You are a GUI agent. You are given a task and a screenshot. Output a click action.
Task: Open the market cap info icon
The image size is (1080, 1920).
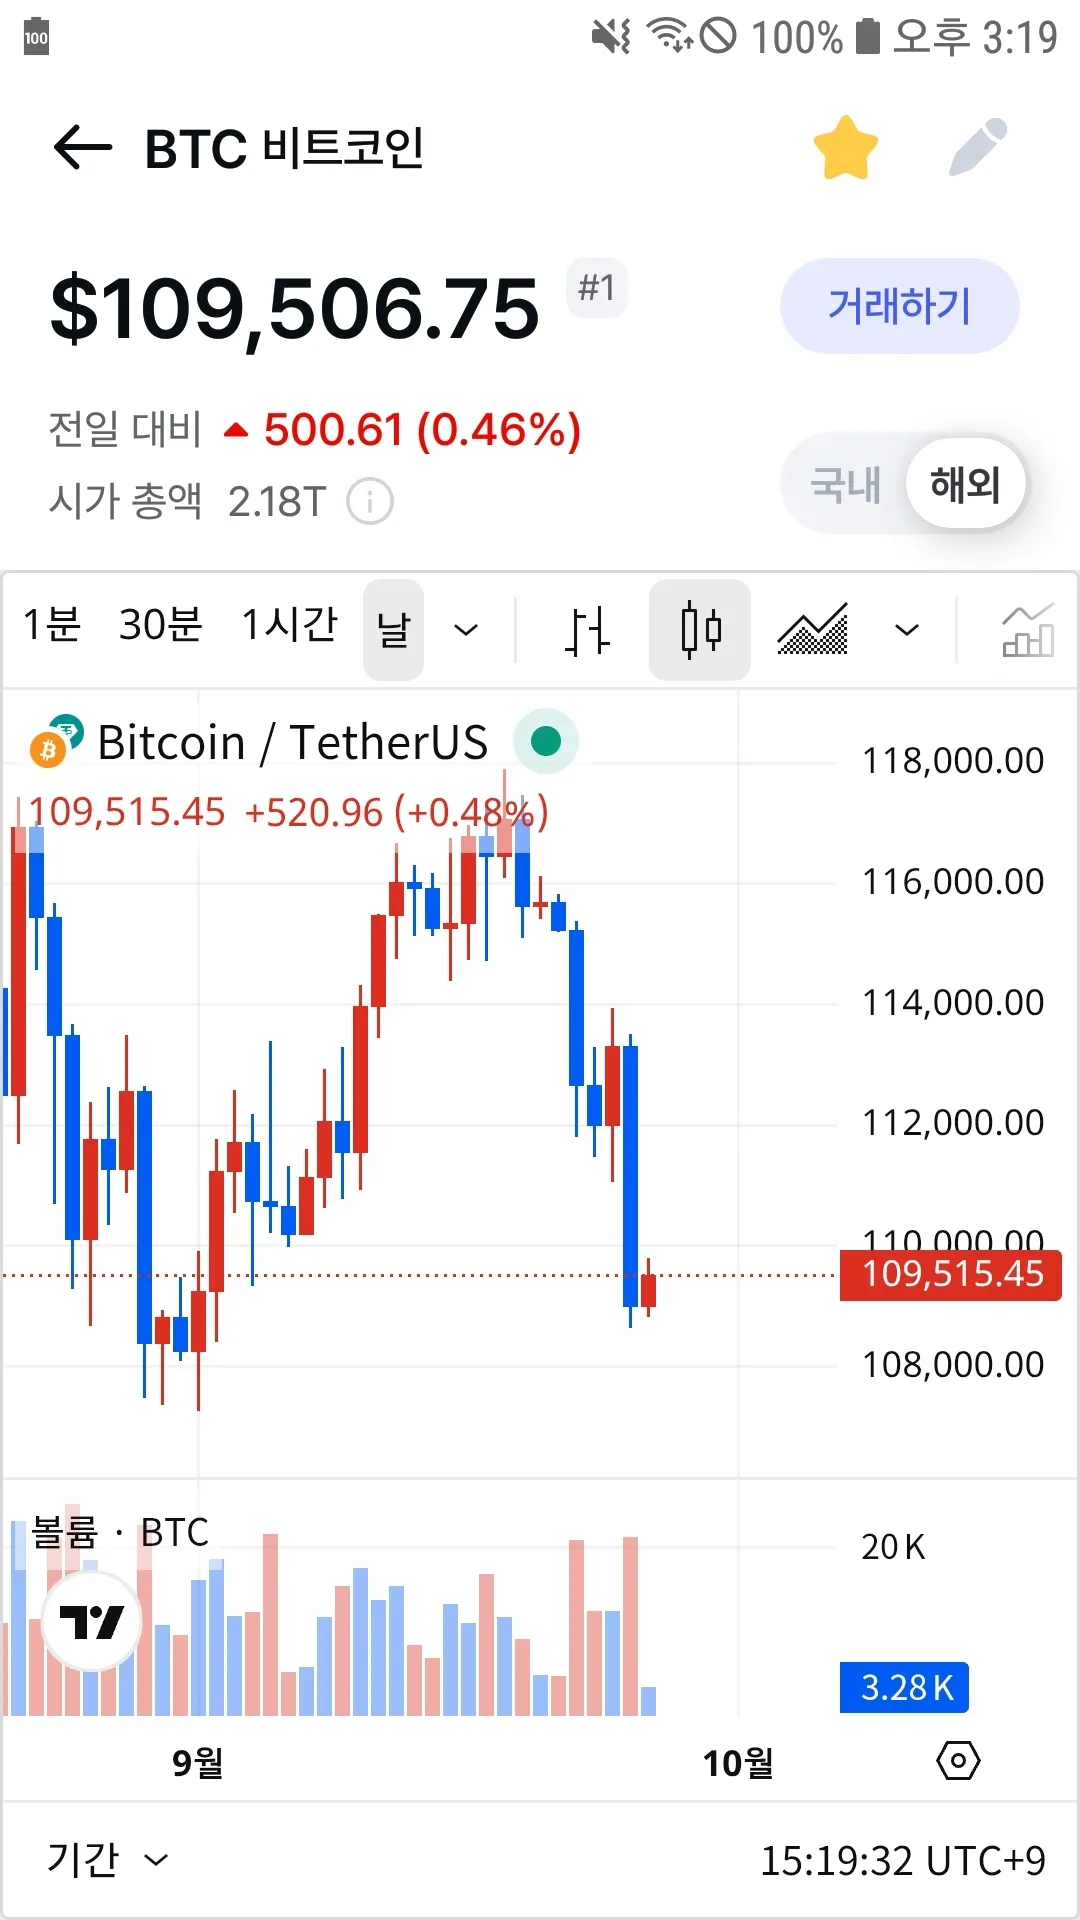(369, 501)
